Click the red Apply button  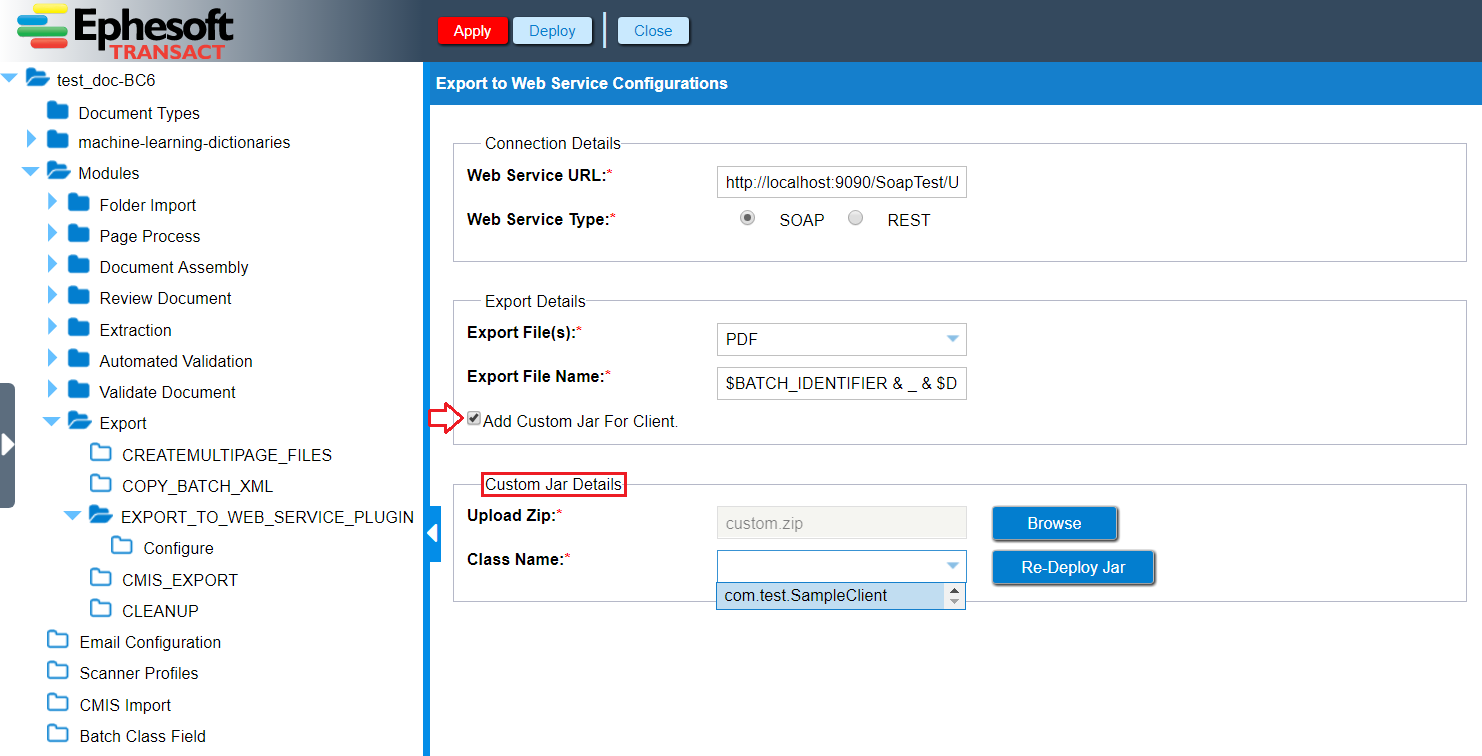[x=472, y=31]
